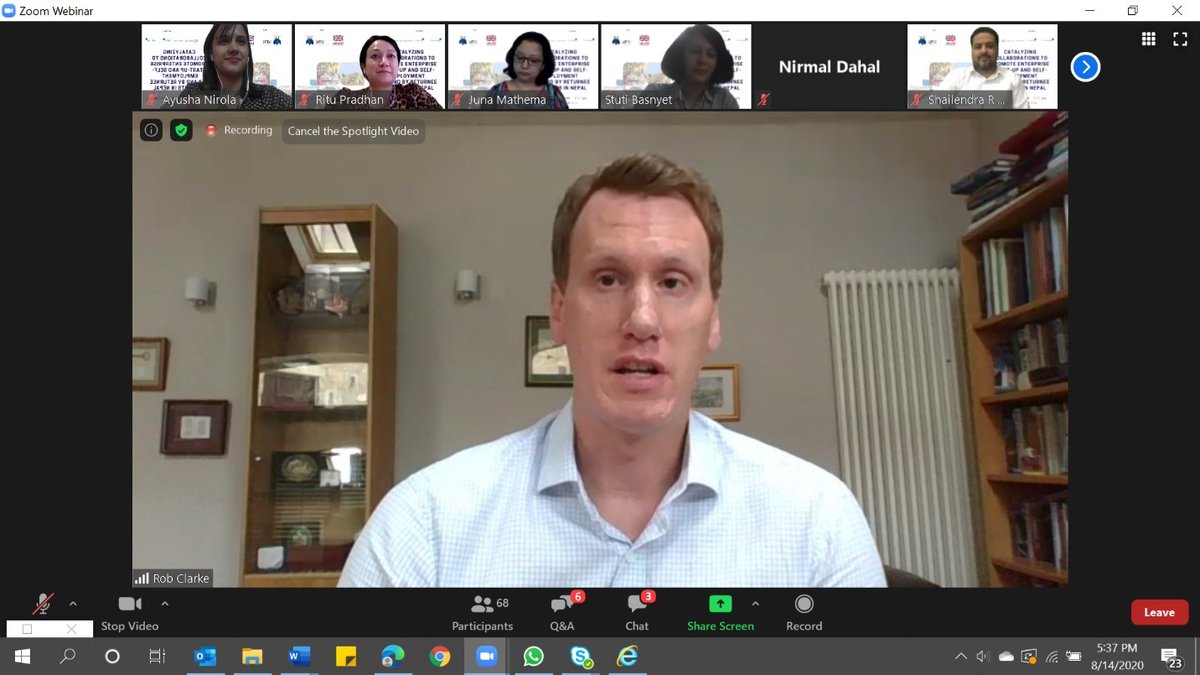The width and height of the screenshot is (1200, 675).
Task: Click Rob Clarke name label
Action: pyautogui.click(x=172, y=578)
